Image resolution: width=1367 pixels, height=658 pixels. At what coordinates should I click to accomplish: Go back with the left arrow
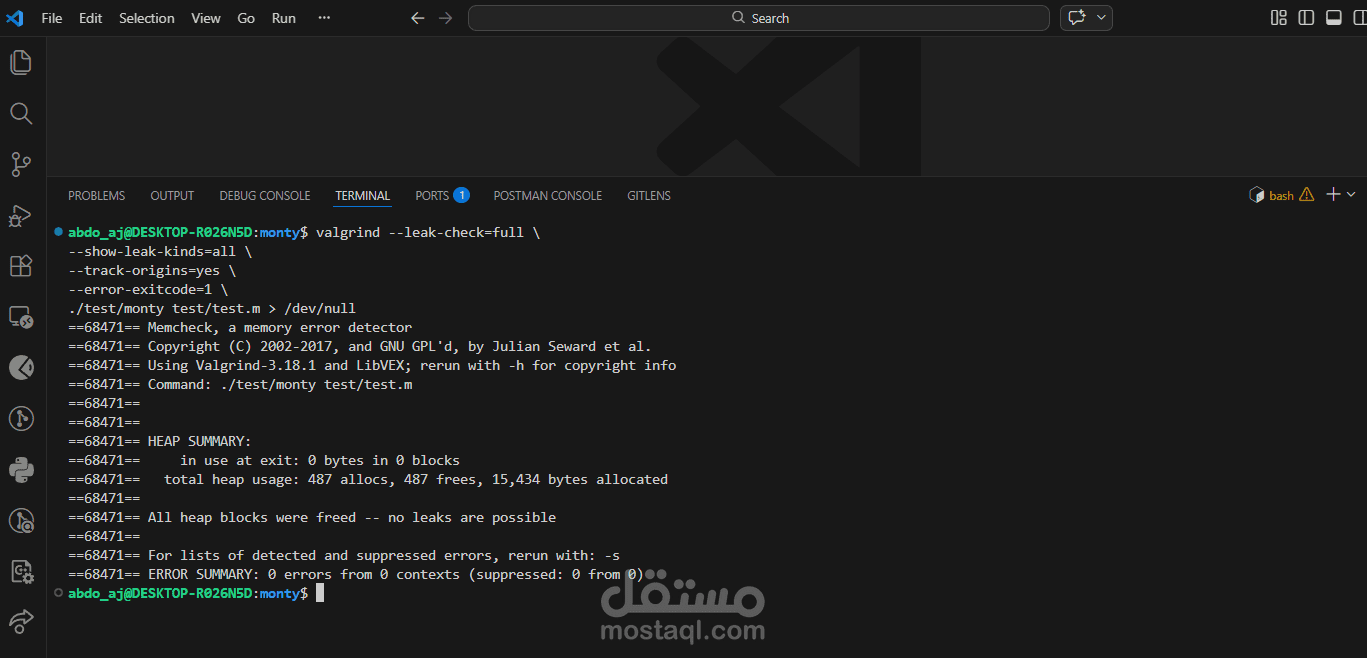[418, 18]
